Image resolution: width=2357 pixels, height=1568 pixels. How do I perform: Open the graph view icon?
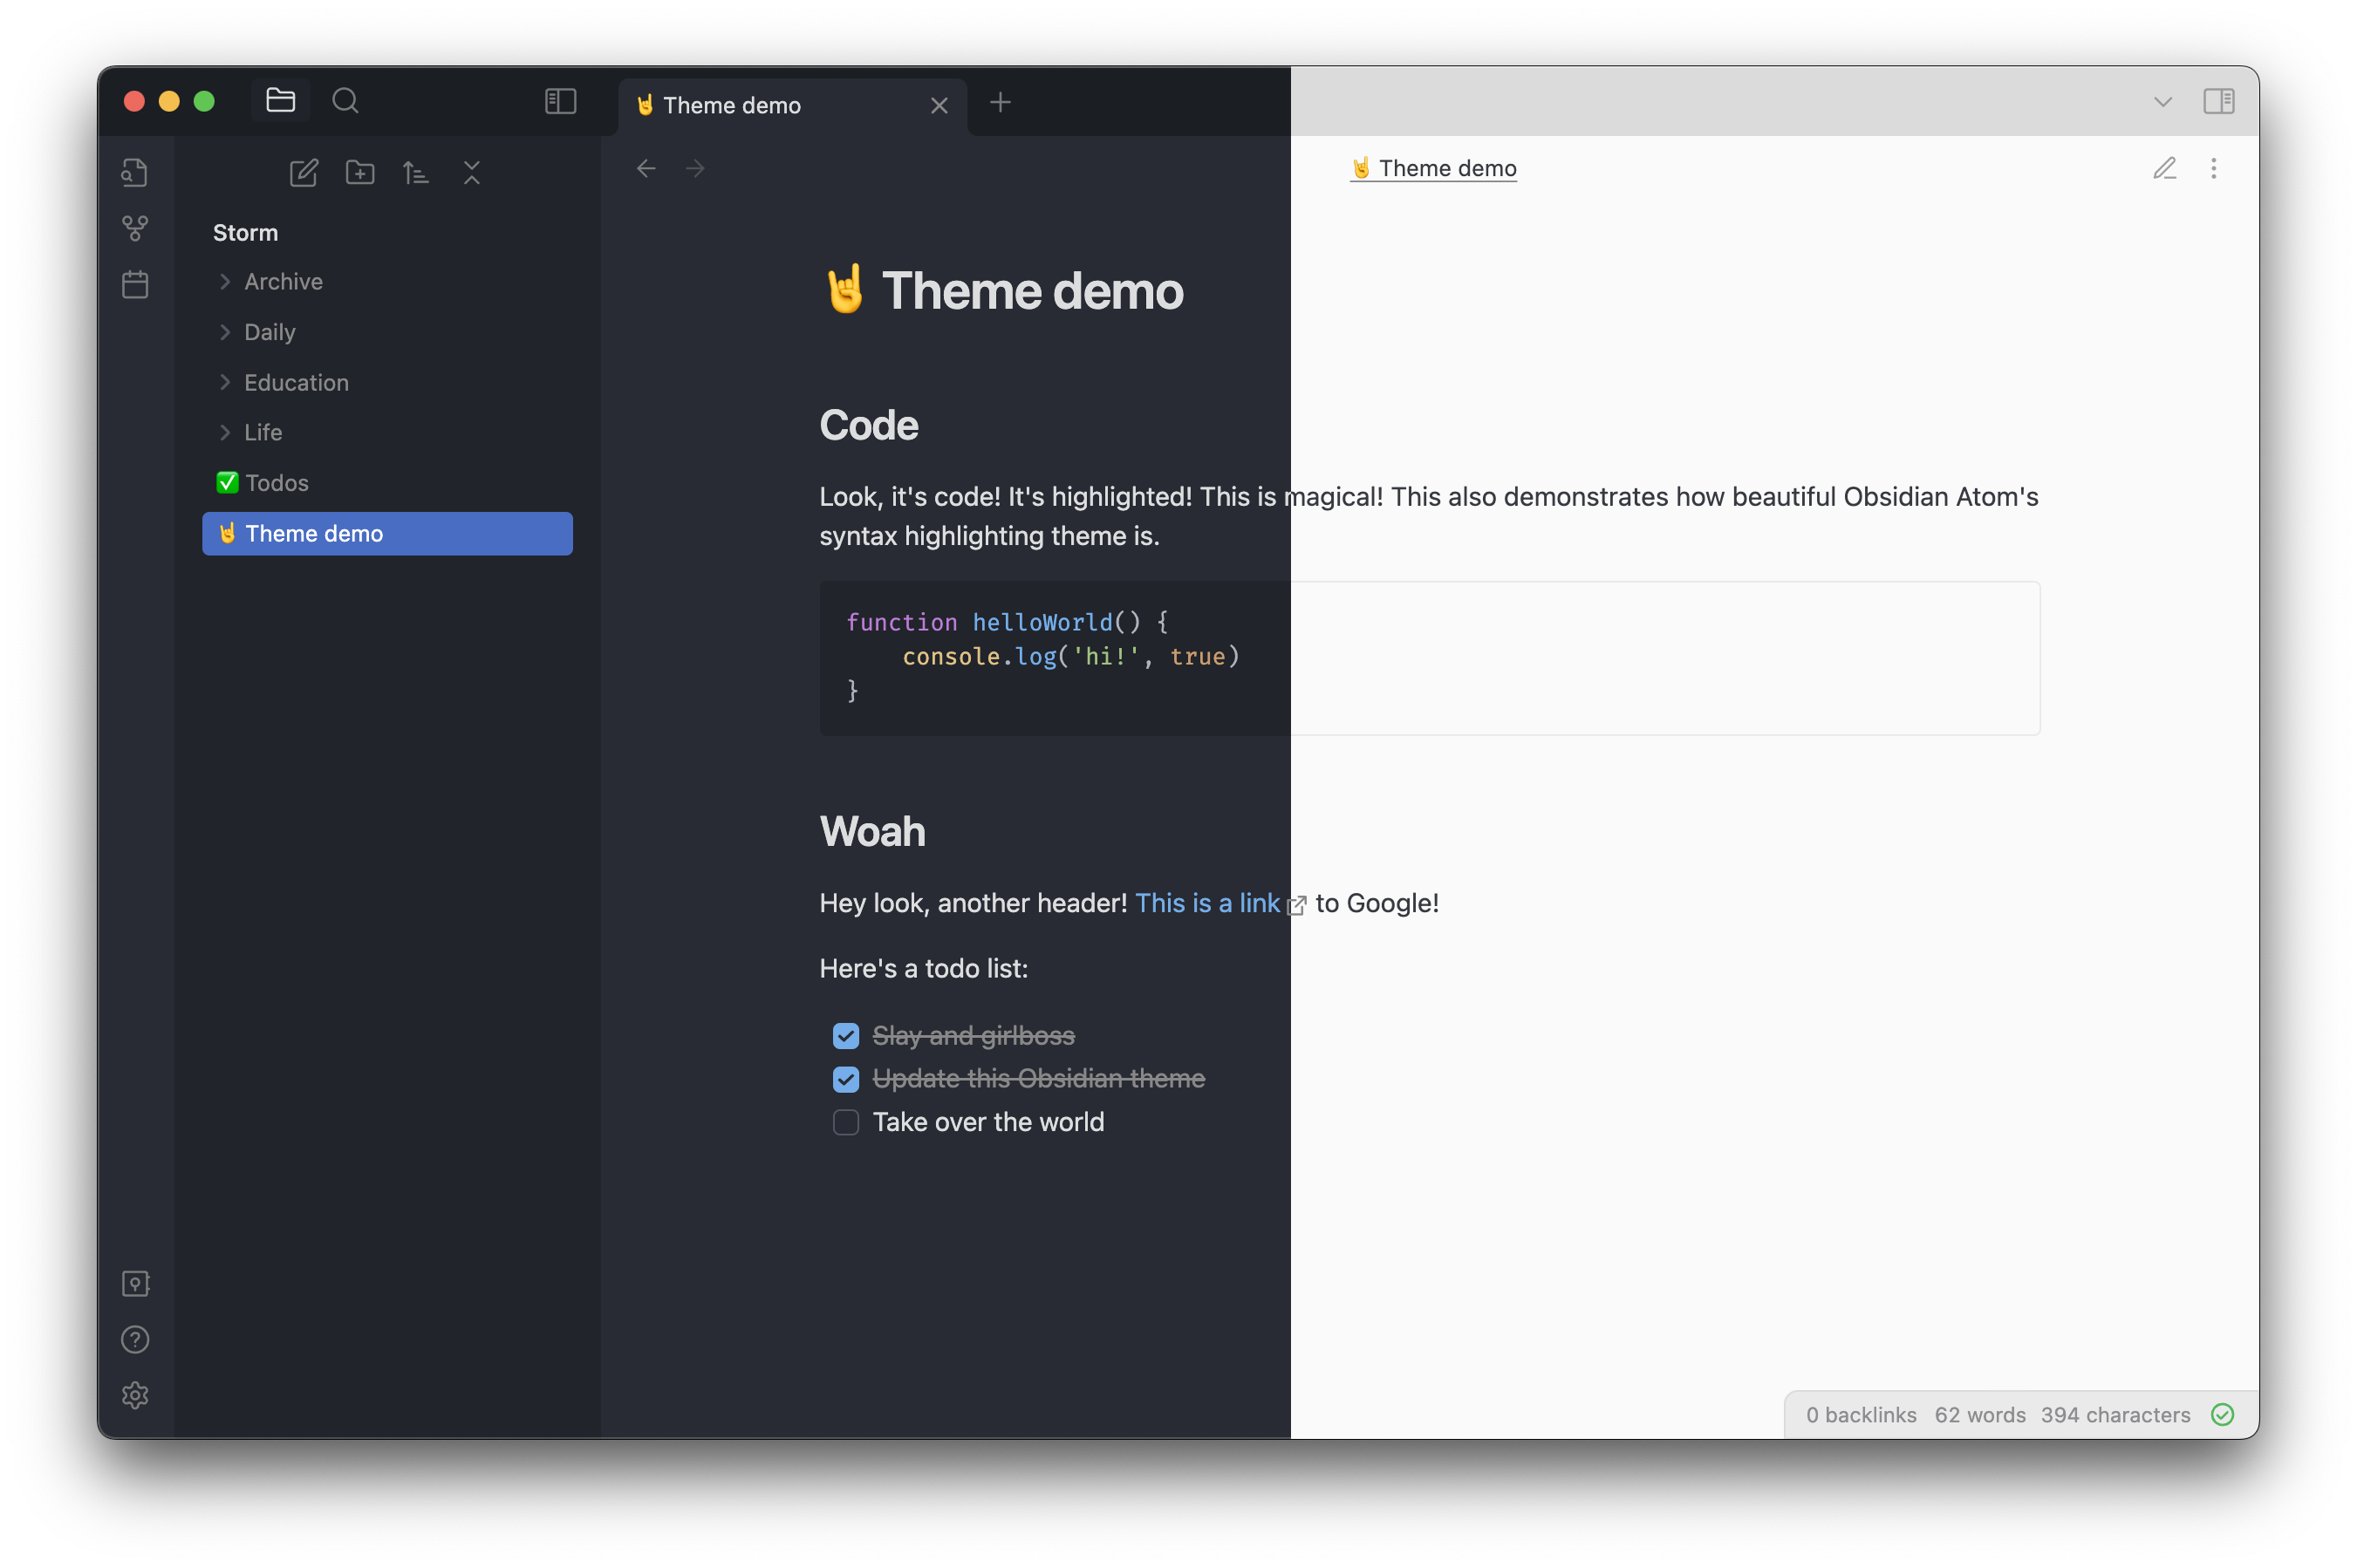pyautogui.click(x=134, y=229)
